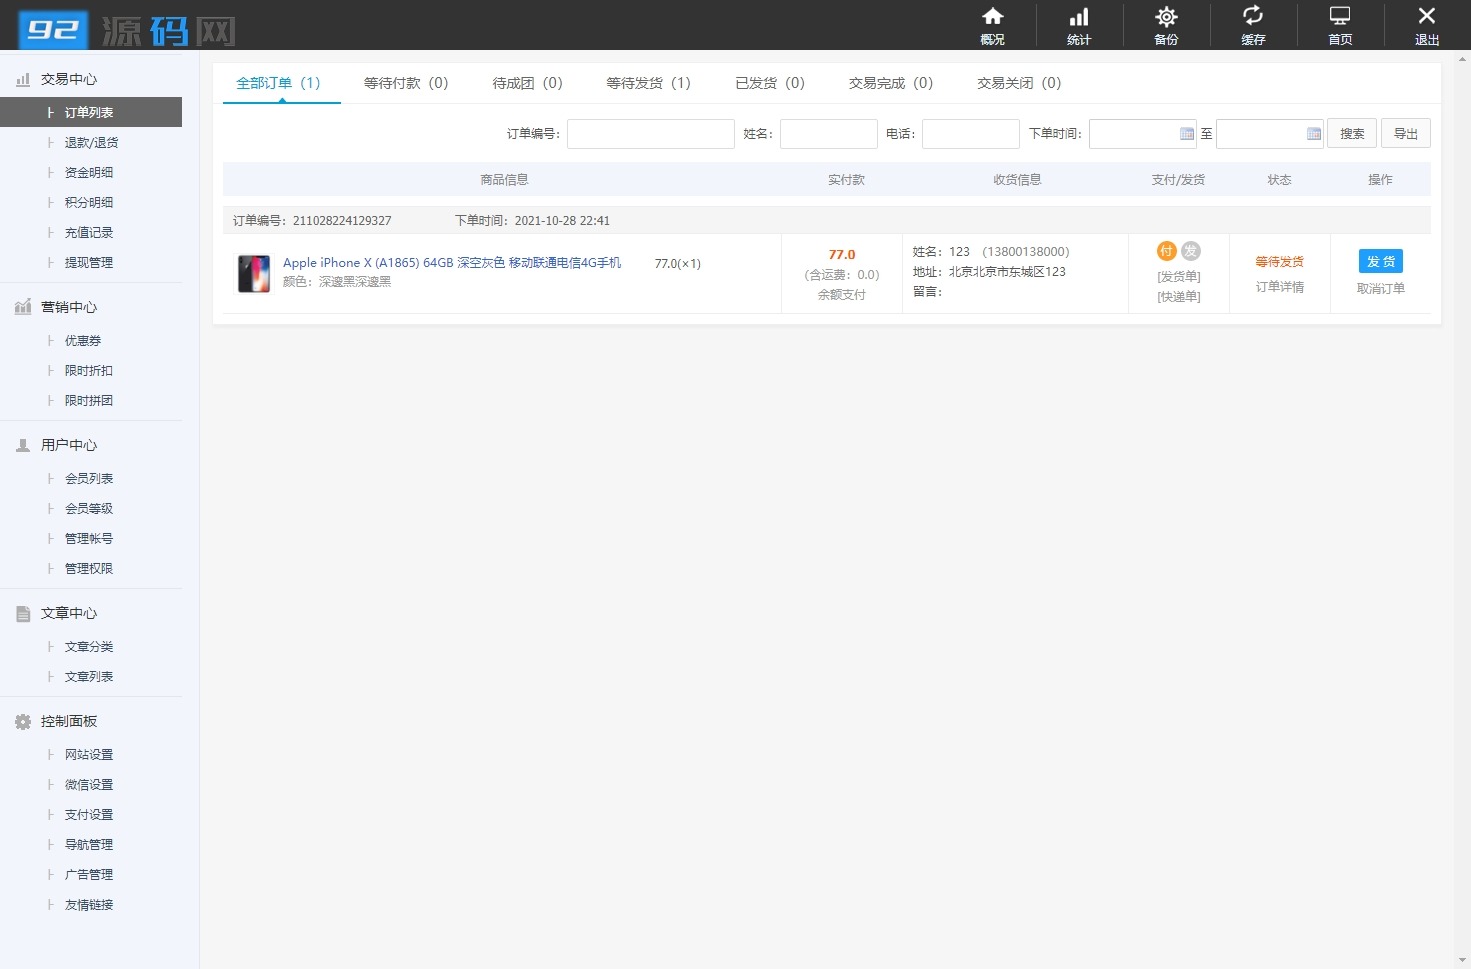Switch to the 交易完成 tab
The image size is (1471, 969).
point(890,83)
